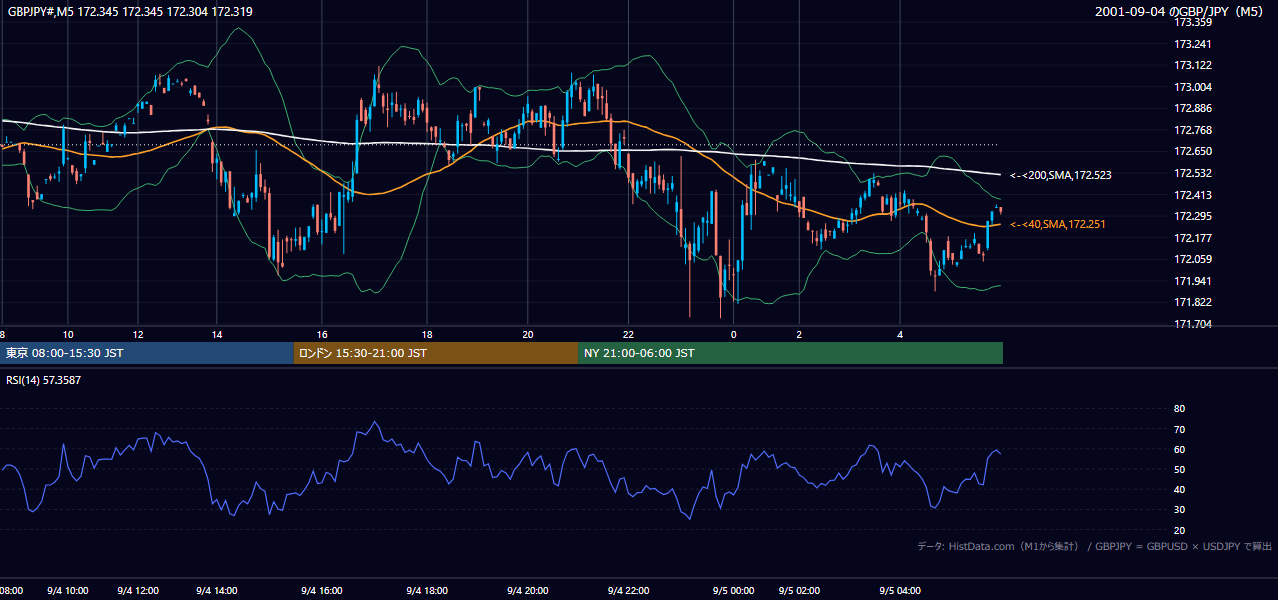The width and height of the screenshot is (1278, 600).
Task: Click RSI scale level 30
Action: 1179,510
